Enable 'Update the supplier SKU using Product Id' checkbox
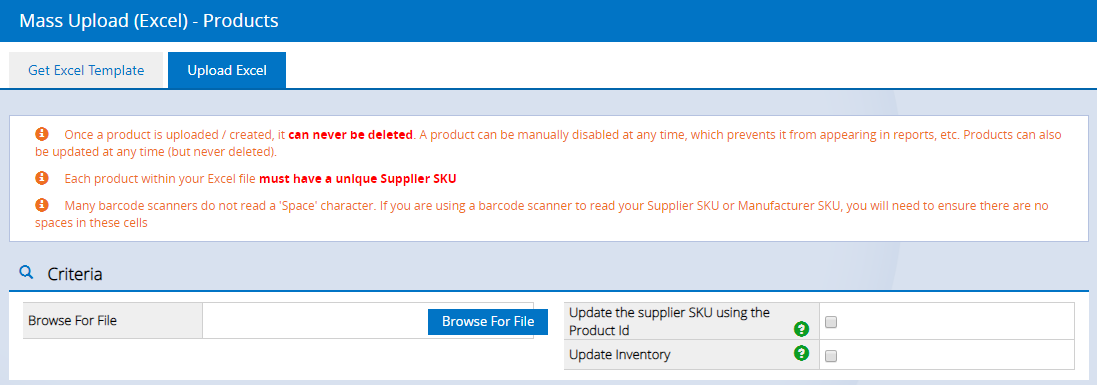This screenshot has width=1097, height=385. click(x=831, y=322)
